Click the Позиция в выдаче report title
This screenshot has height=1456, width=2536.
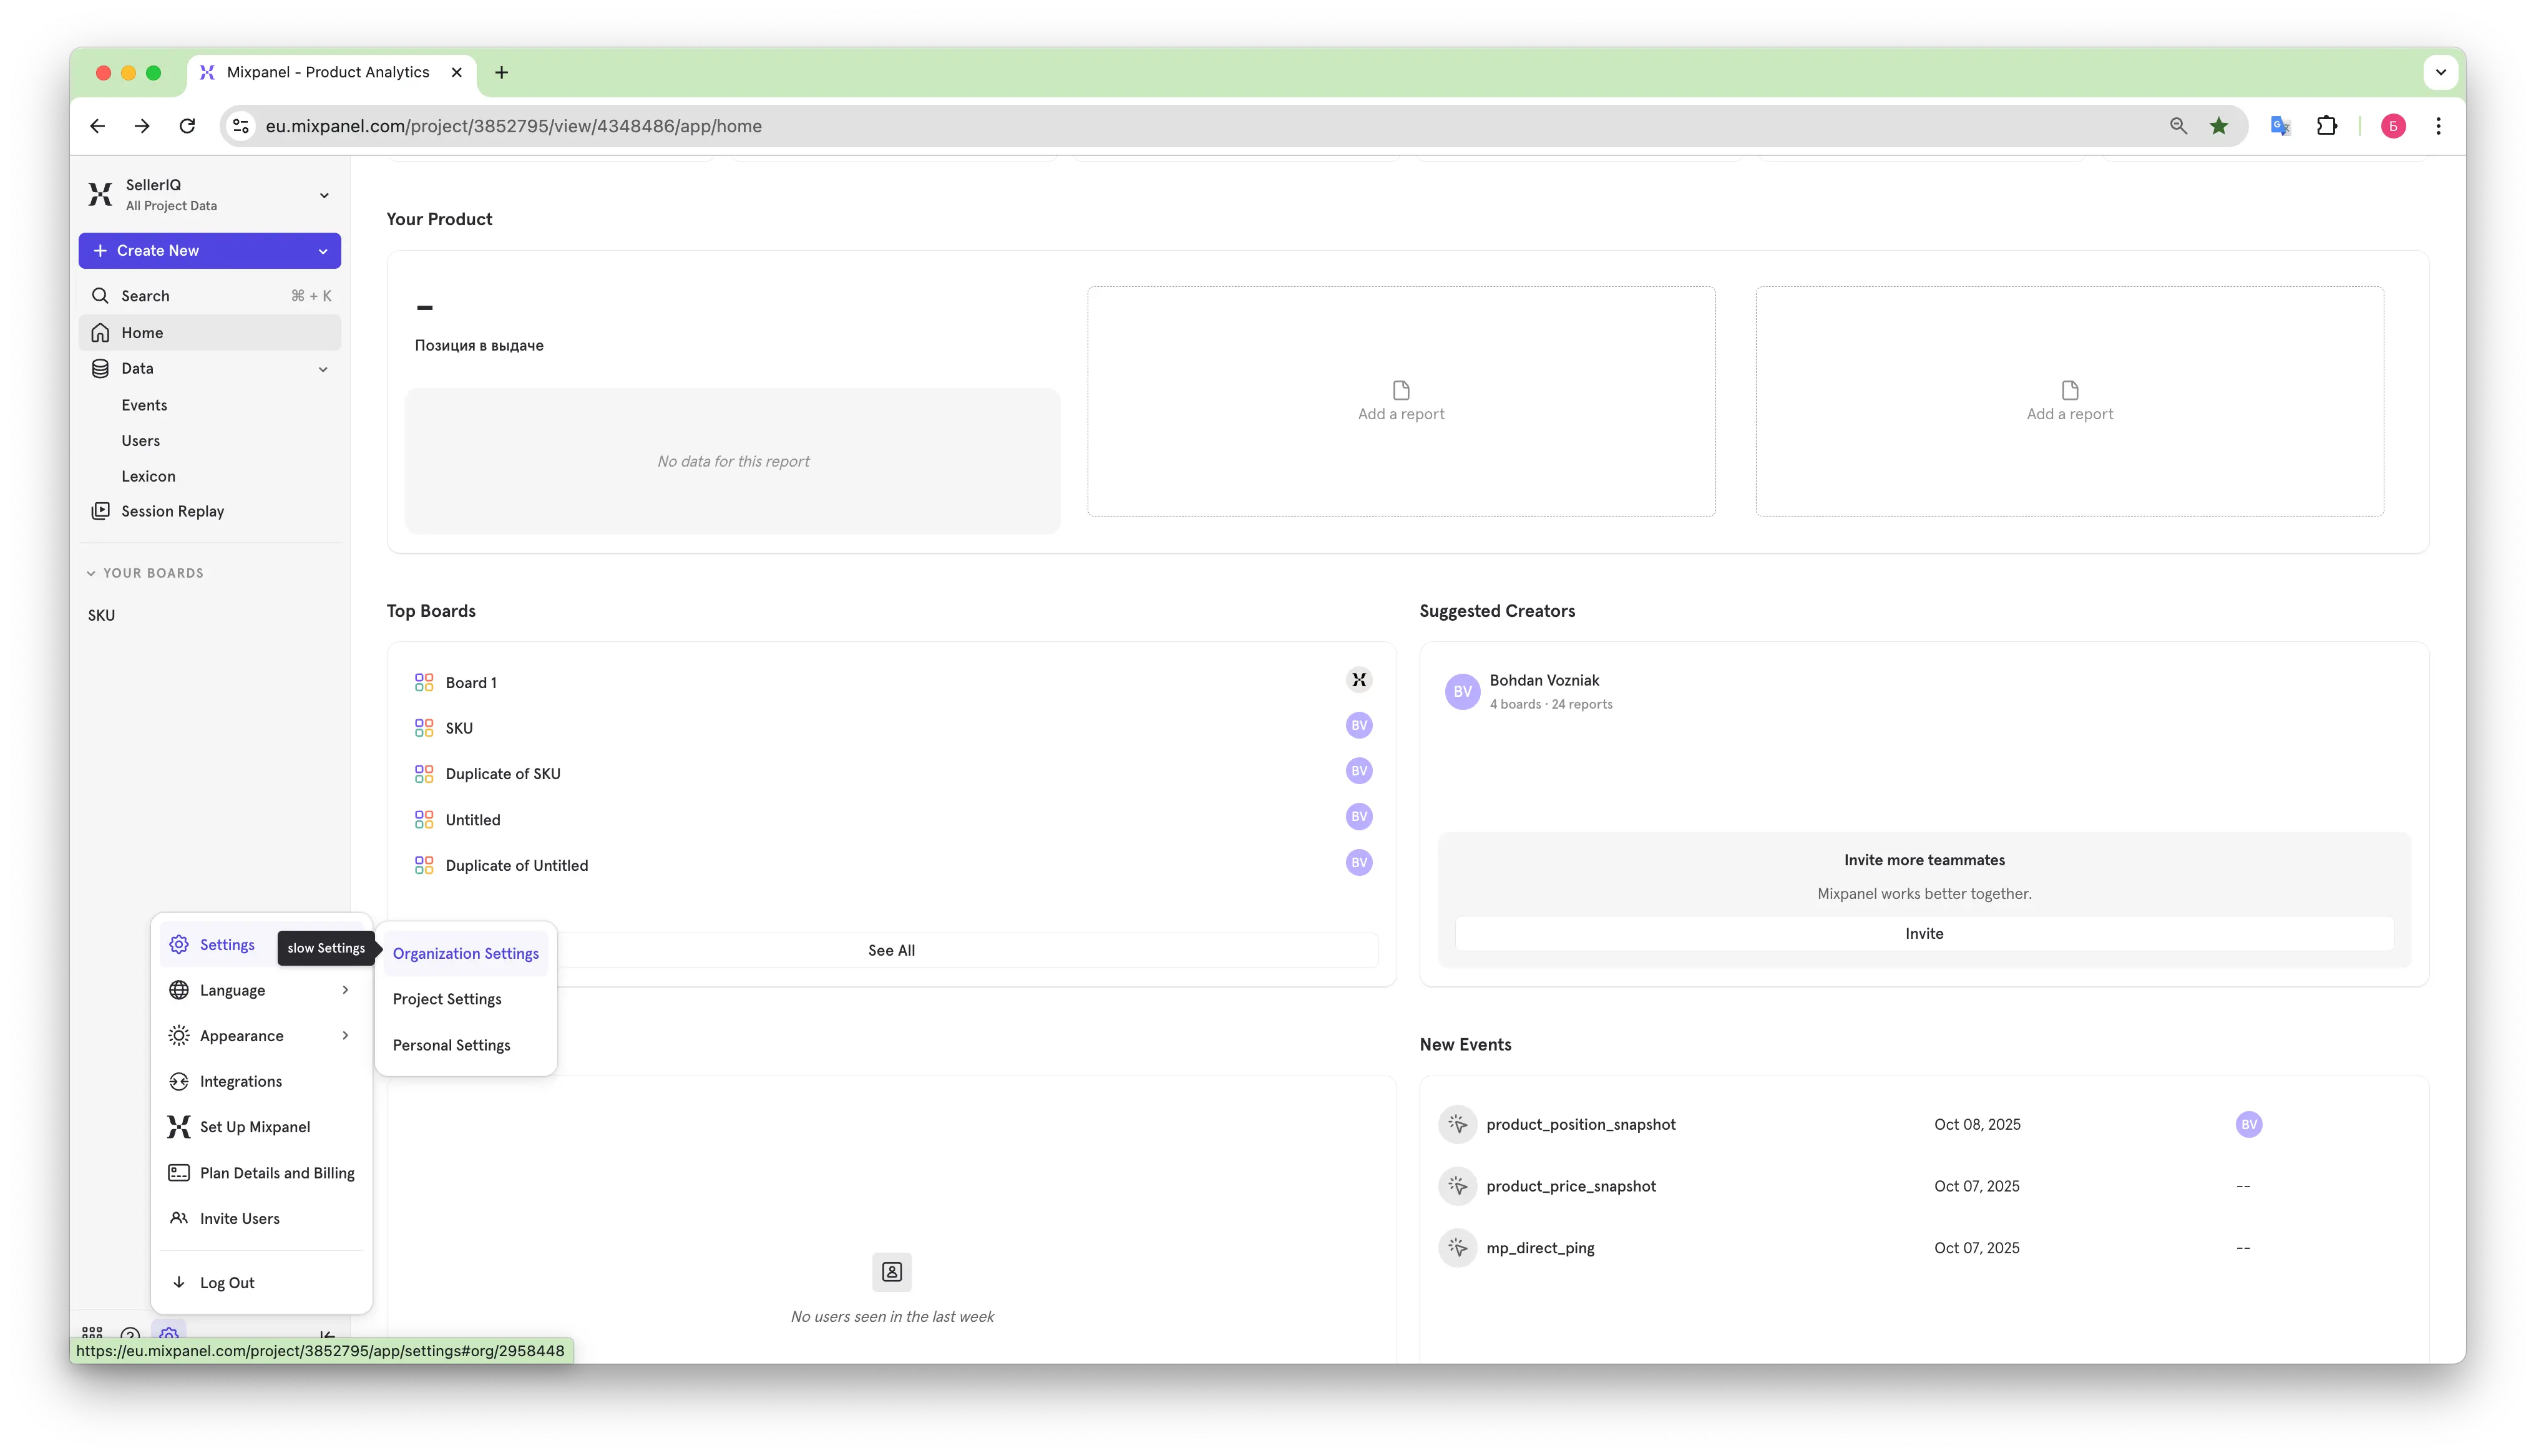479,345
